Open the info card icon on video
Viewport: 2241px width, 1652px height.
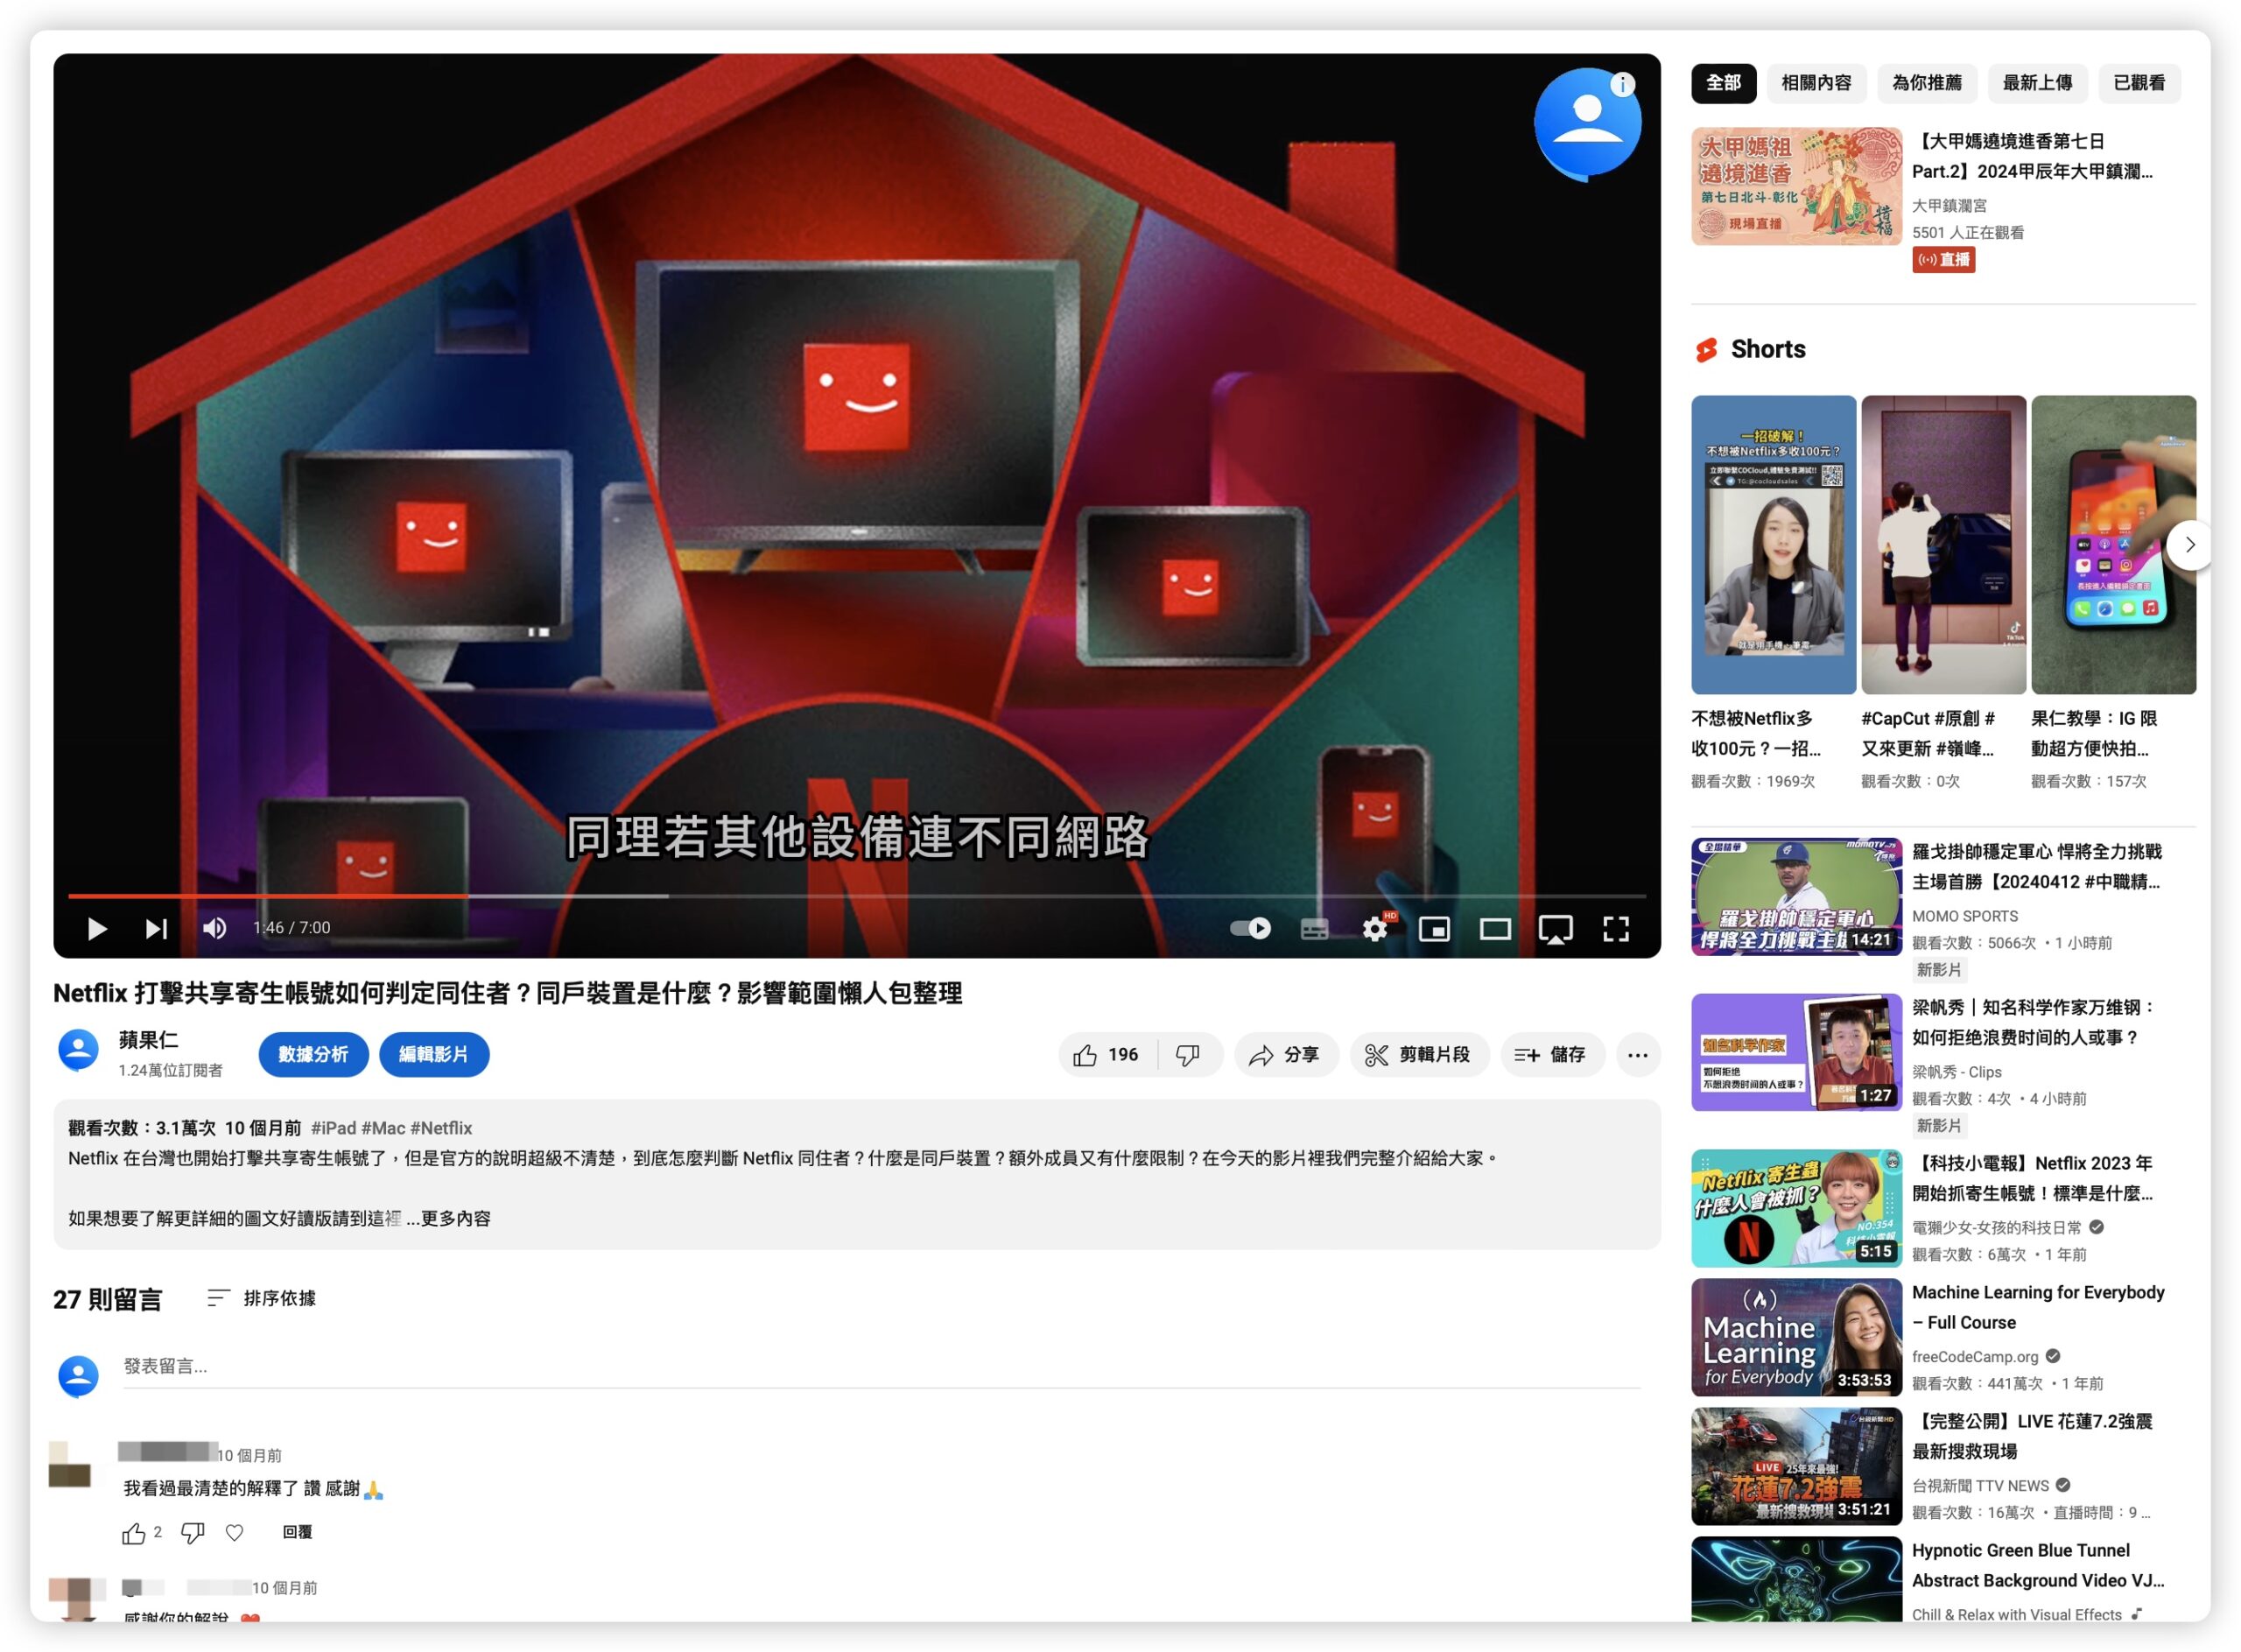[x=1622, y=85]
